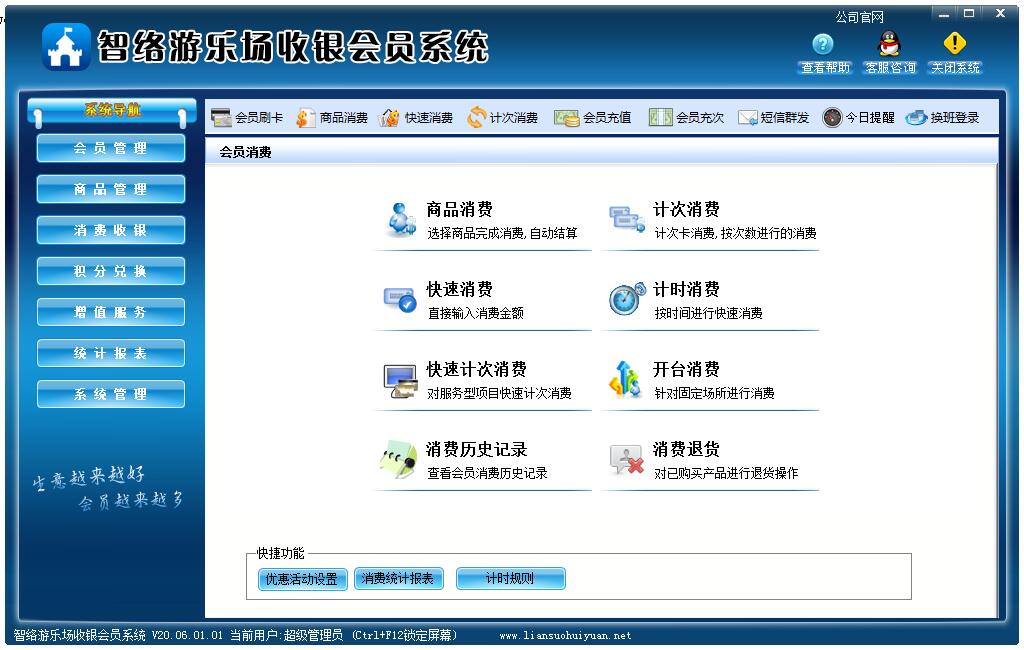Open the 商品消费 heading in main panel
1024x650 pixels.
(x=460, y=210)
